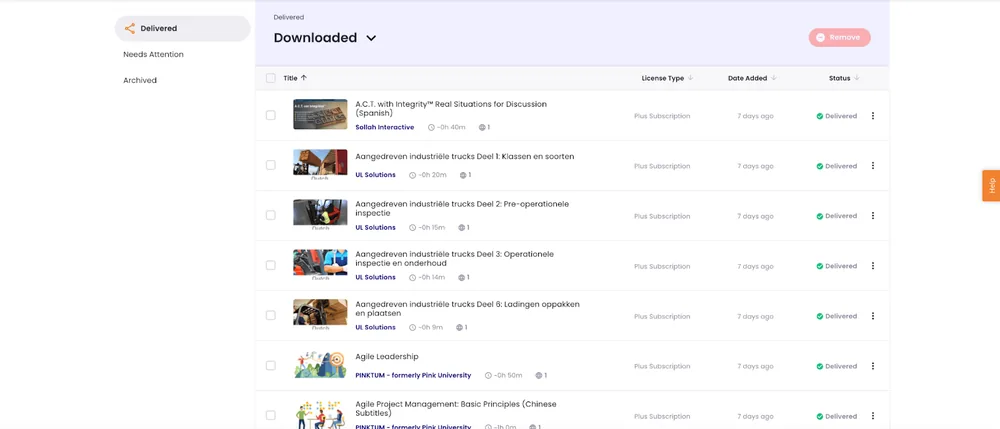Sort by License Type column

[667, 78]
